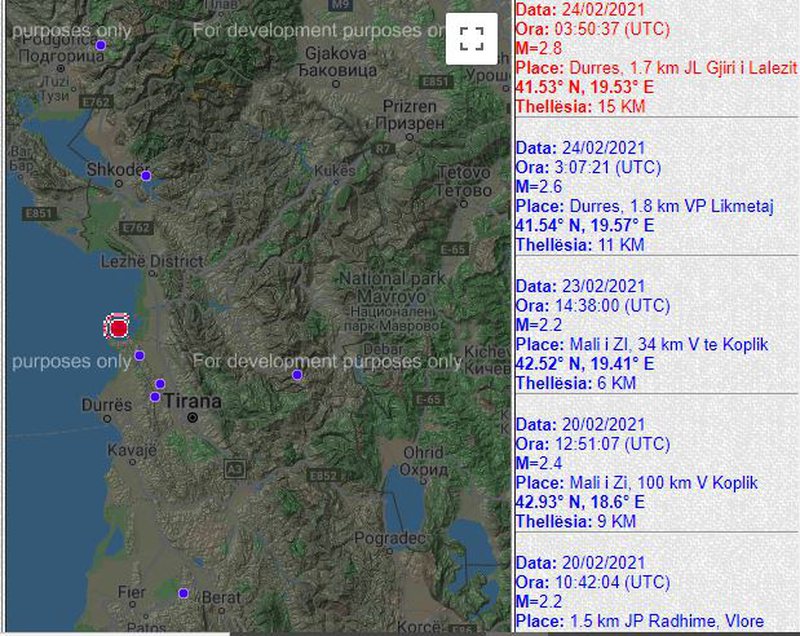Click the Prizren label on the map
The width and height of the screenshot is (800, 636).
click(410, 107)
